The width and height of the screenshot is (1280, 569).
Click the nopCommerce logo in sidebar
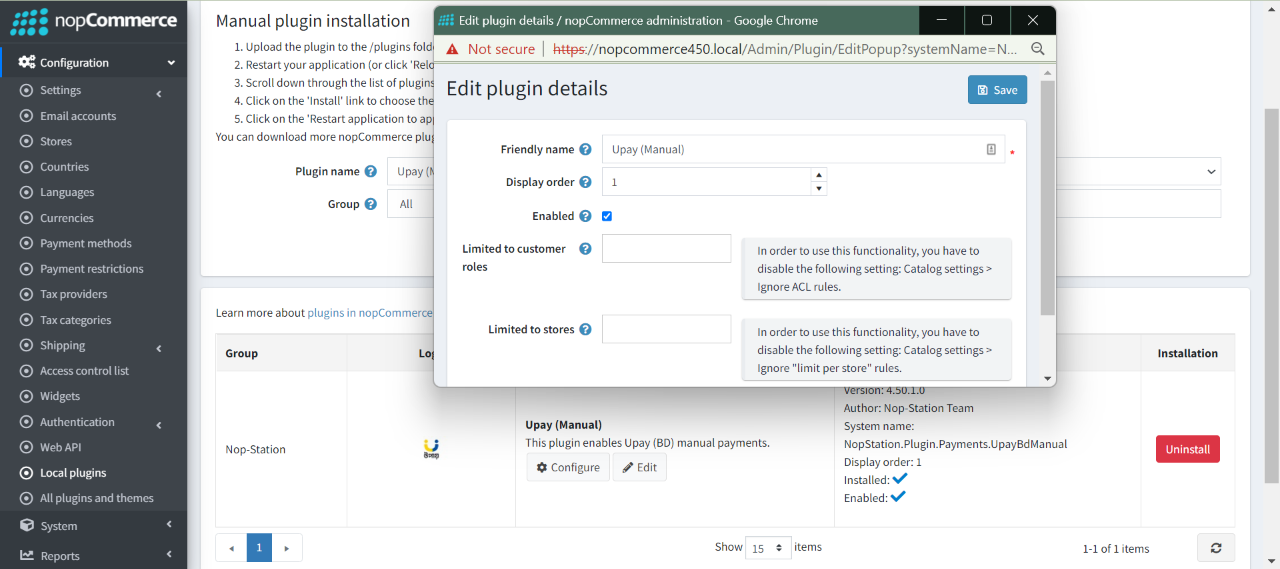tap(93, 21)
